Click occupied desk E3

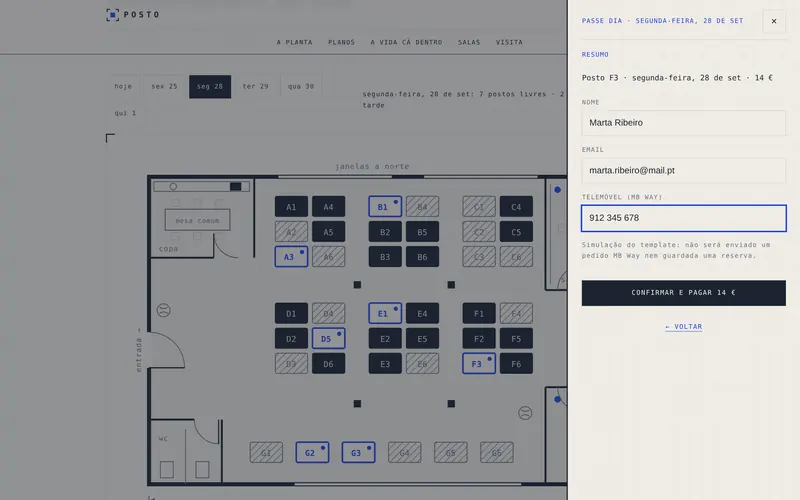[x=385, y=364]
